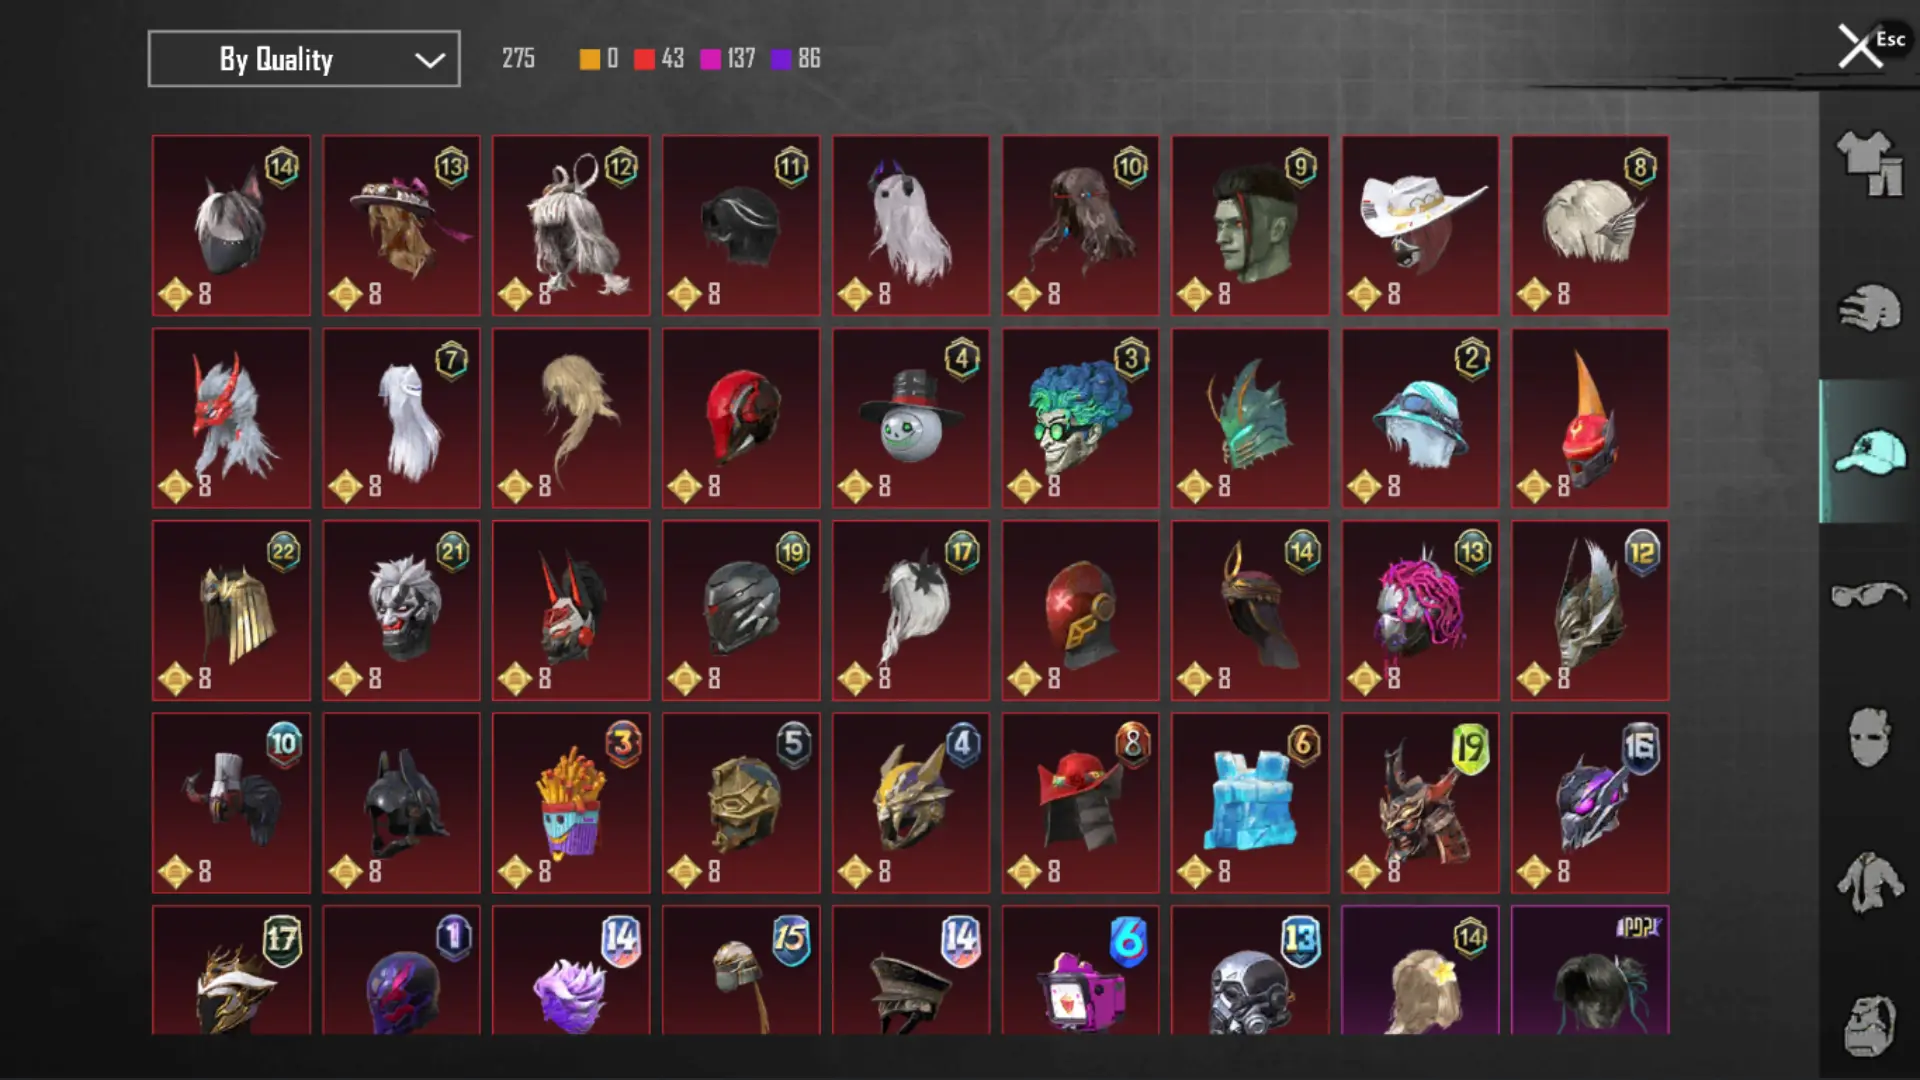Image resolution: width=1920 pixels, height=1080 pixels.
Task: Select the gloves category icon in sidebar
Action: tap(1869, 307)
